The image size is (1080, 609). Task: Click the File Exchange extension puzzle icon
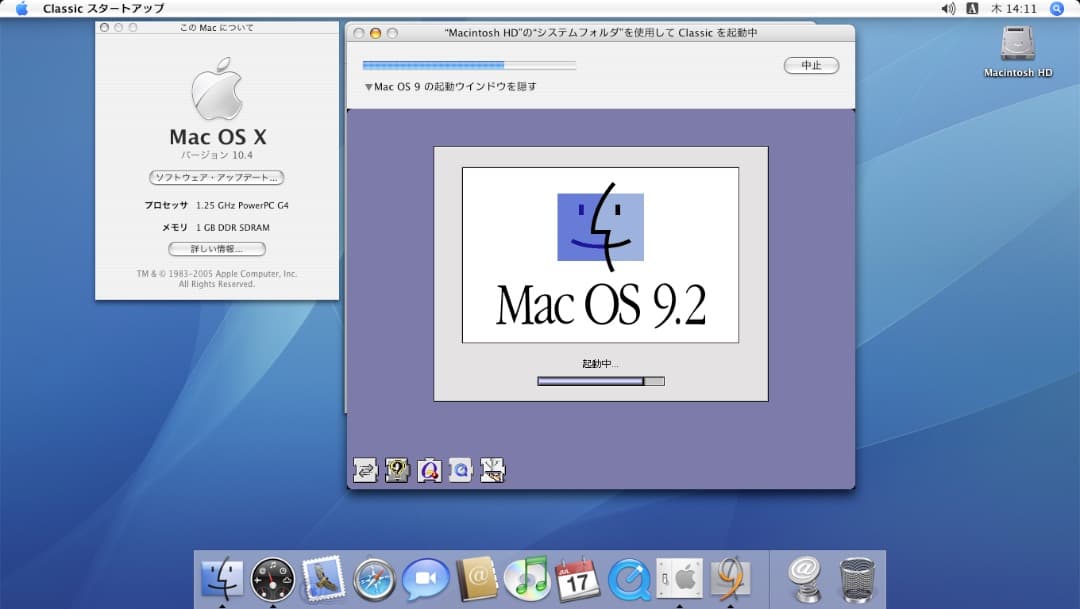click(x=363, y=469)
